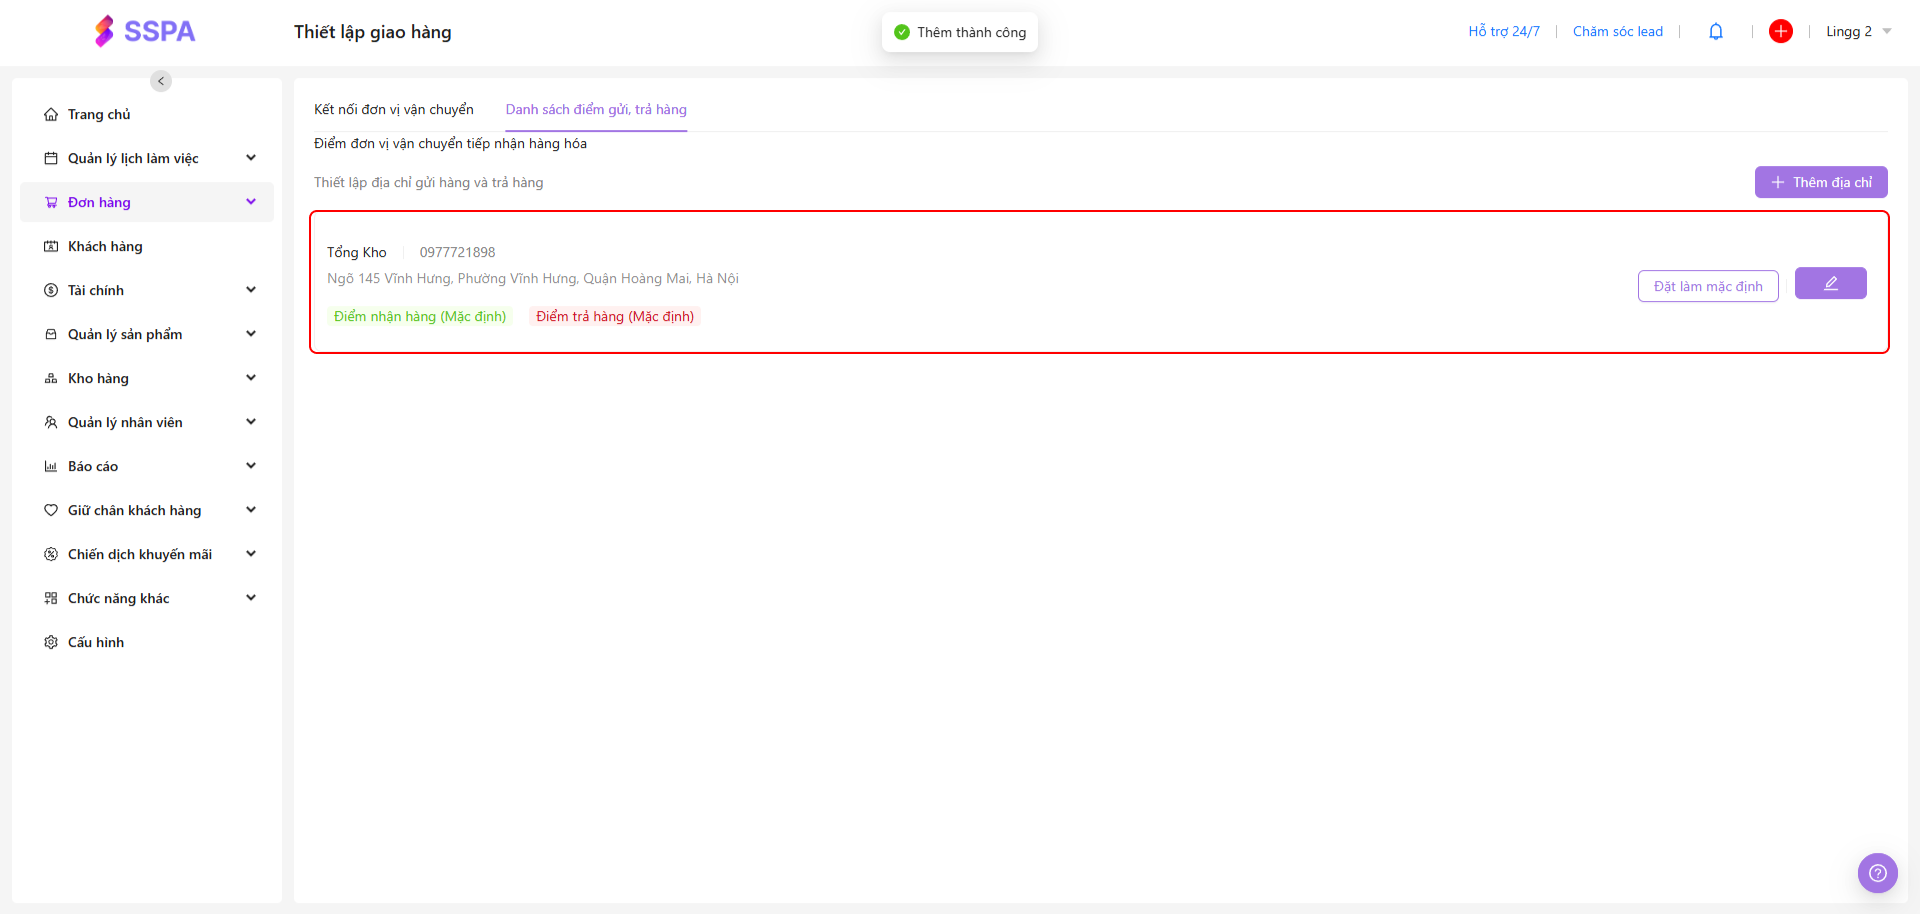Open Chăm sóc lead link
1920x914 pixels.
(1618, 32)
